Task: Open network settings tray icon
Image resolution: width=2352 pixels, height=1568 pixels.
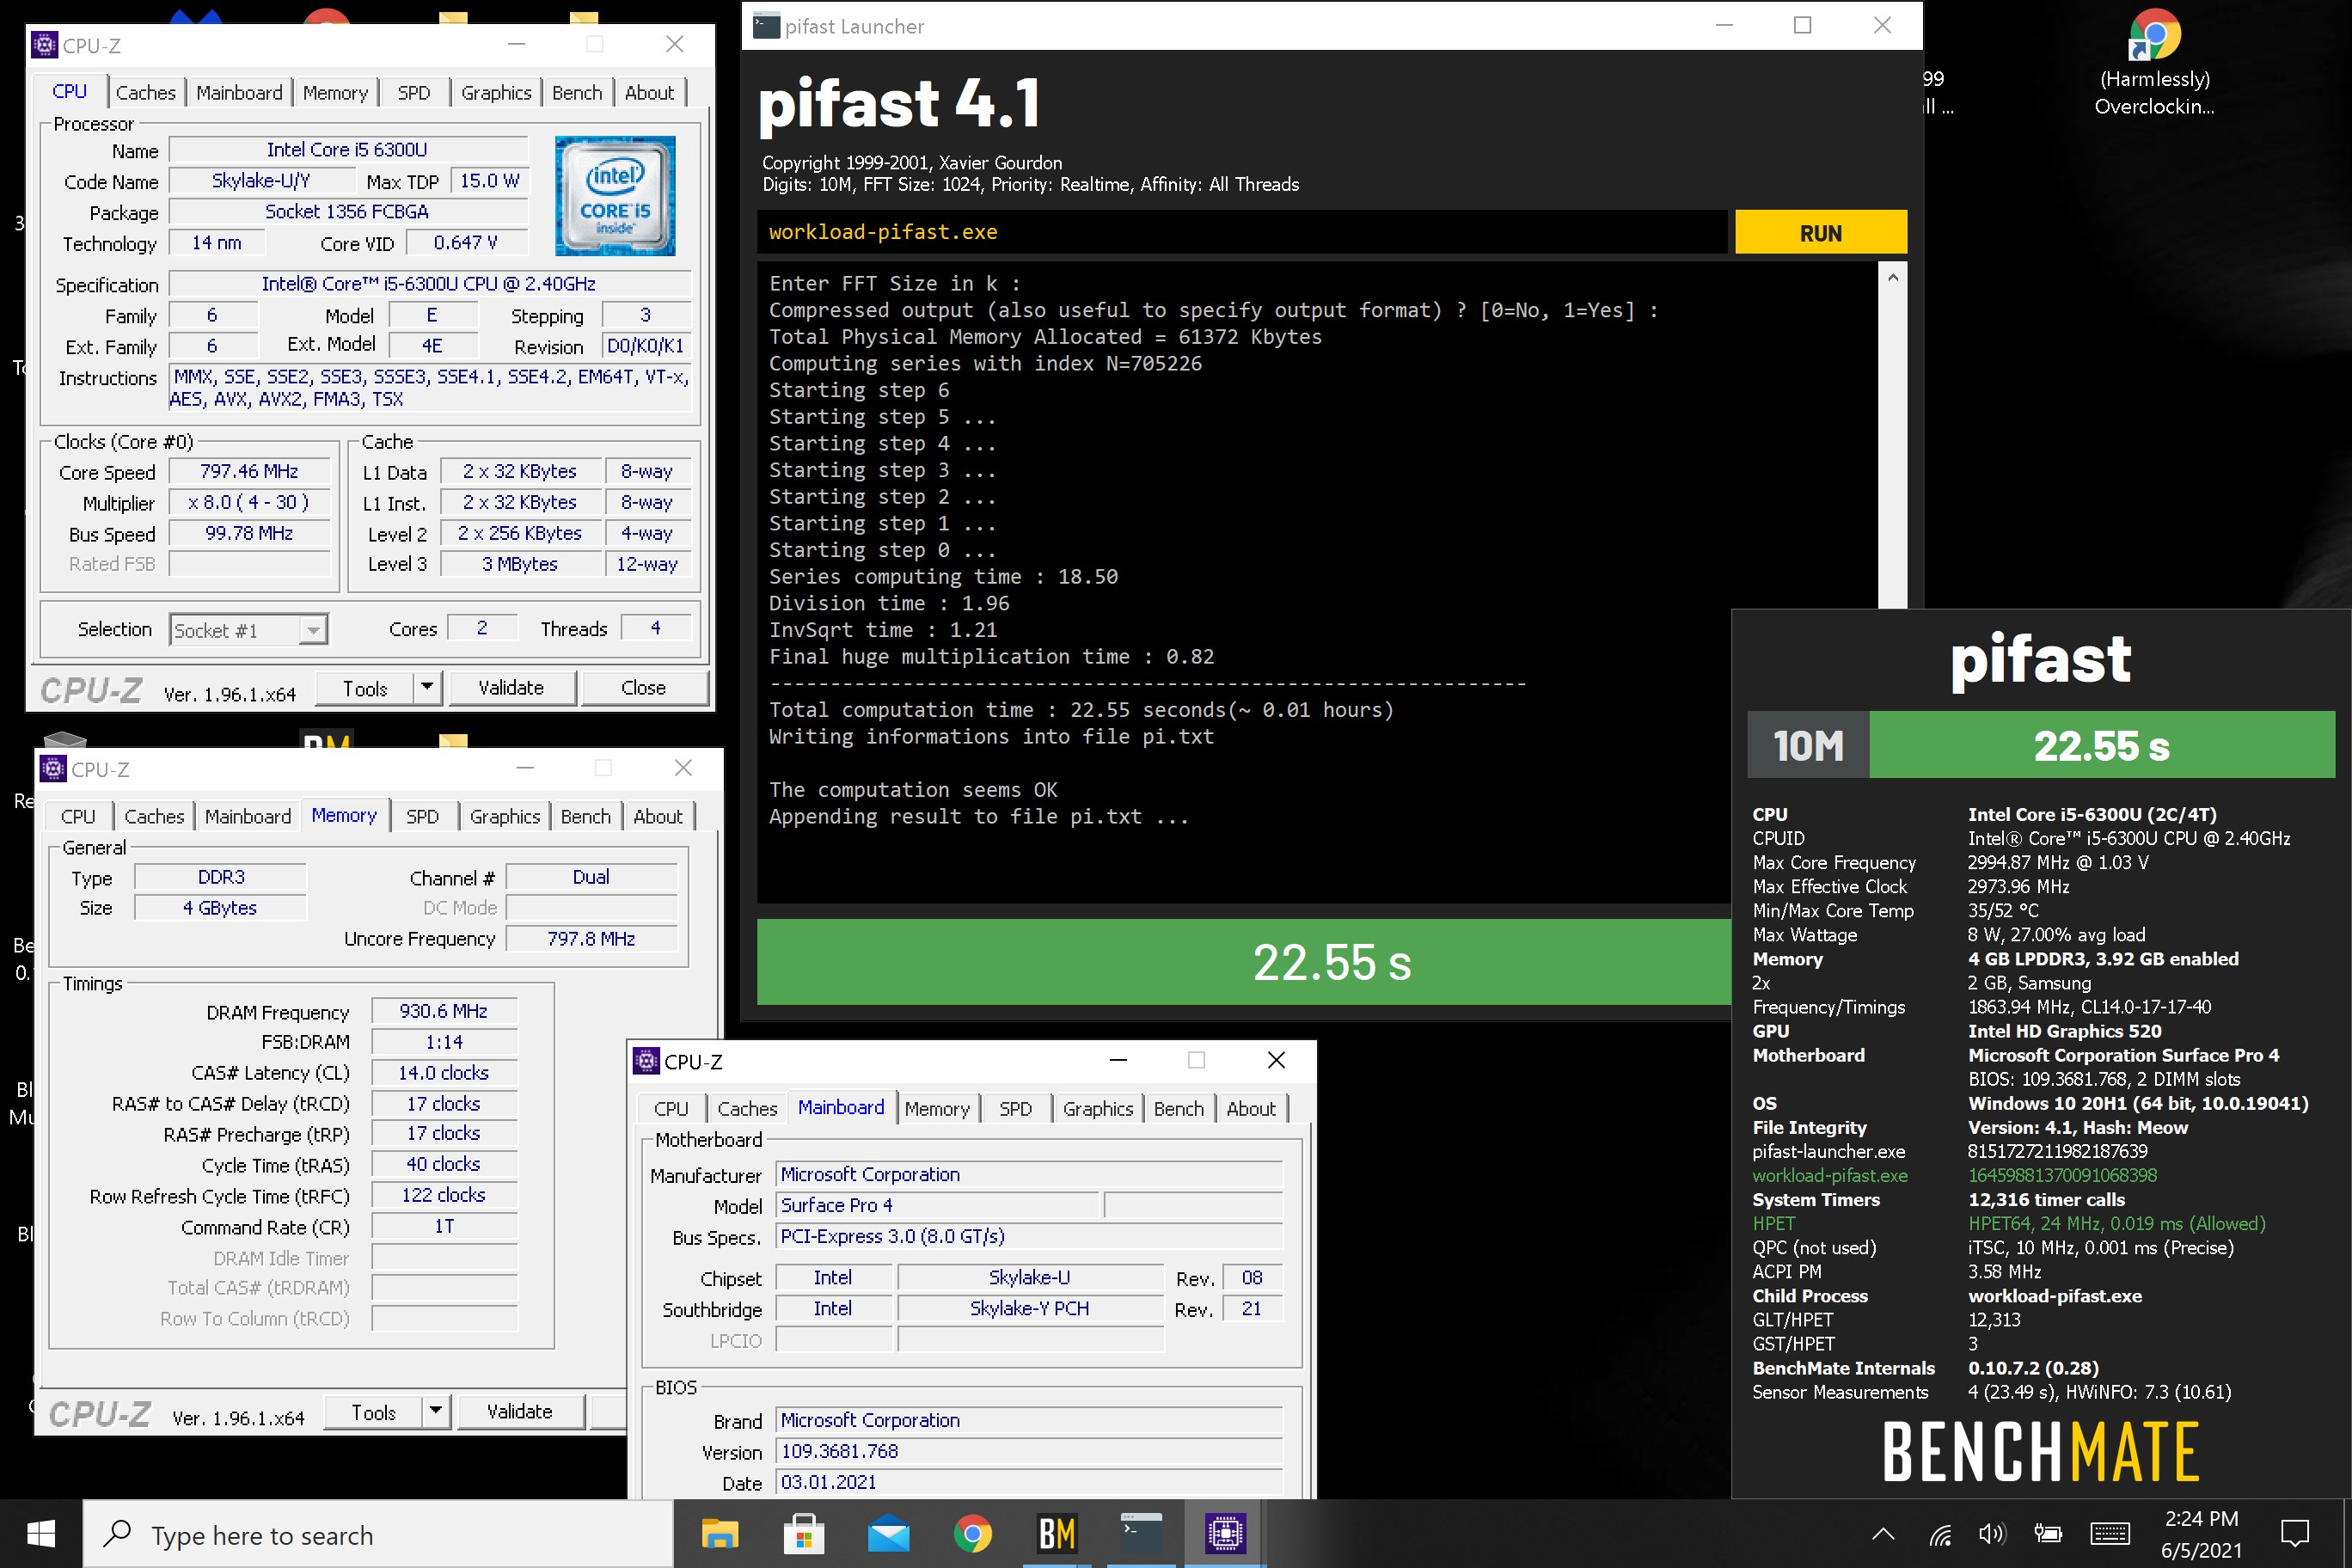Action: pos(1940,1534)
